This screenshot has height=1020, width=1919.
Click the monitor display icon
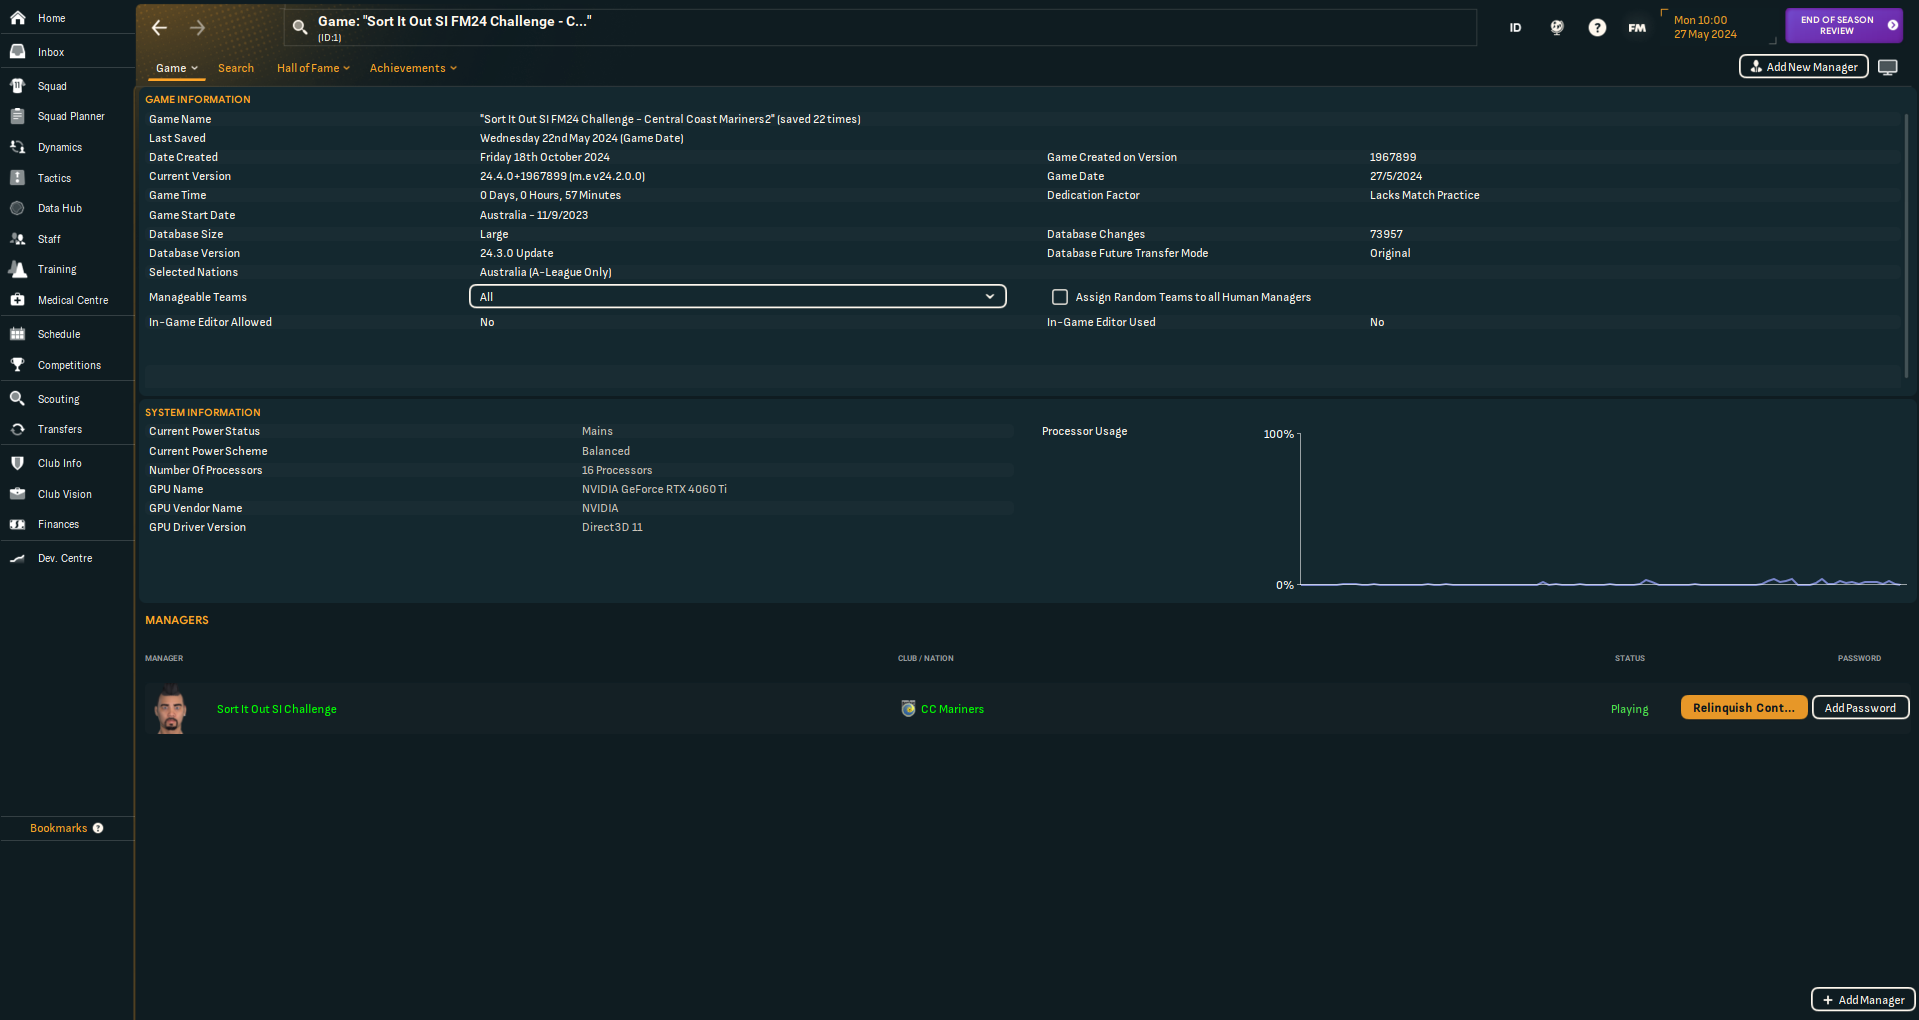pos(1888,67)
